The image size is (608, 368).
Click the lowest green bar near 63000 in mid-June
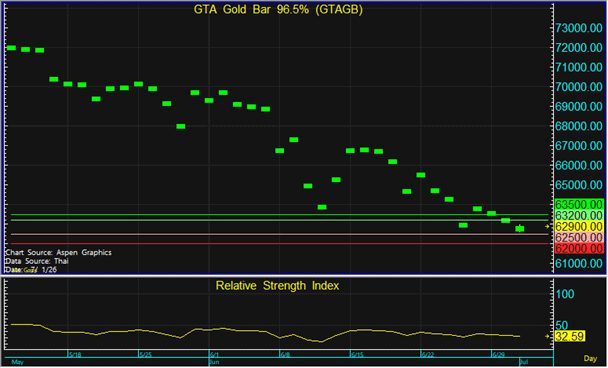322,207
